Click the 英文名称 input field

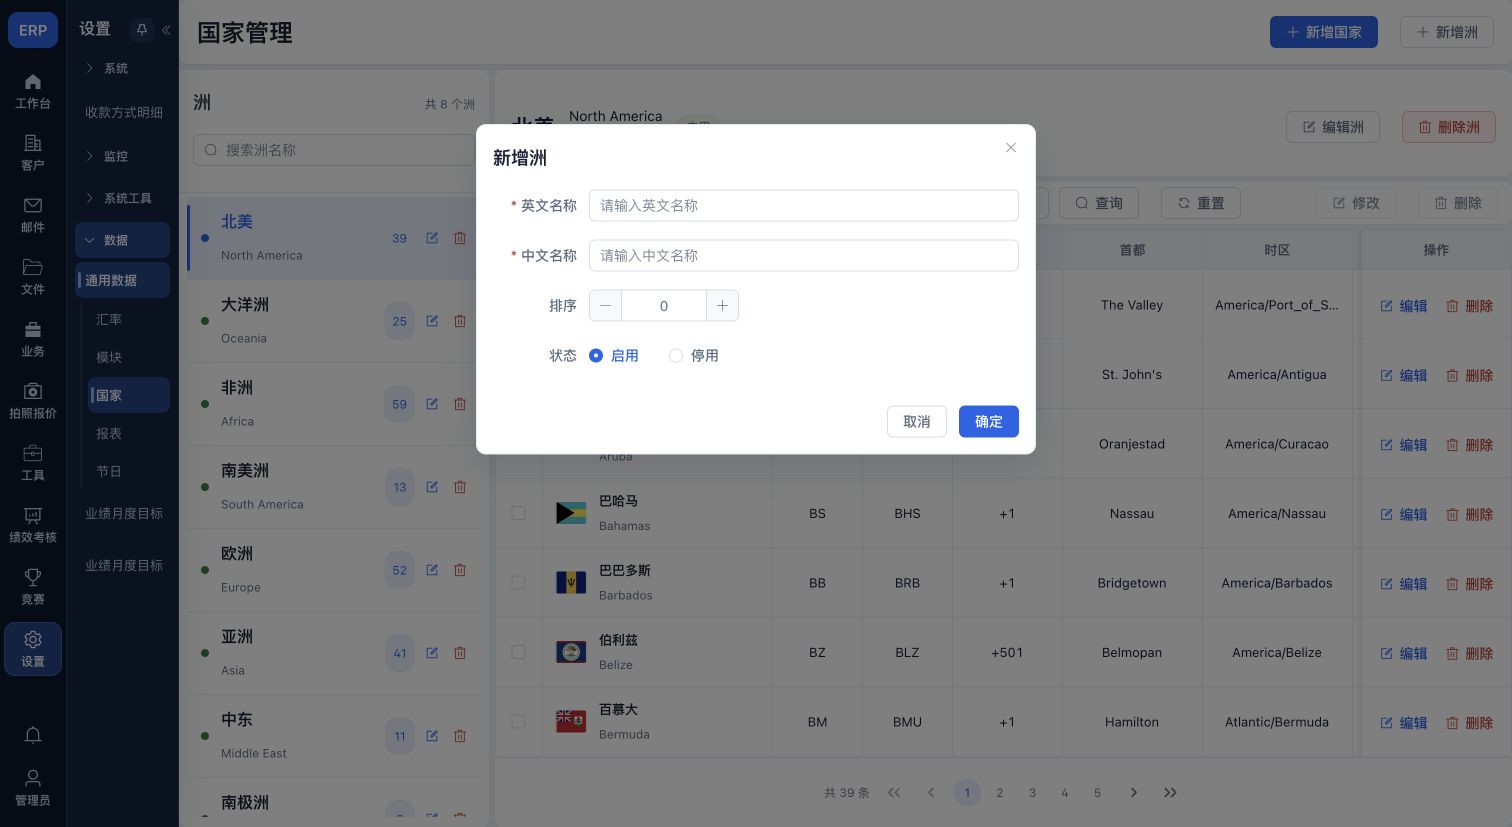tap(803, 205)
